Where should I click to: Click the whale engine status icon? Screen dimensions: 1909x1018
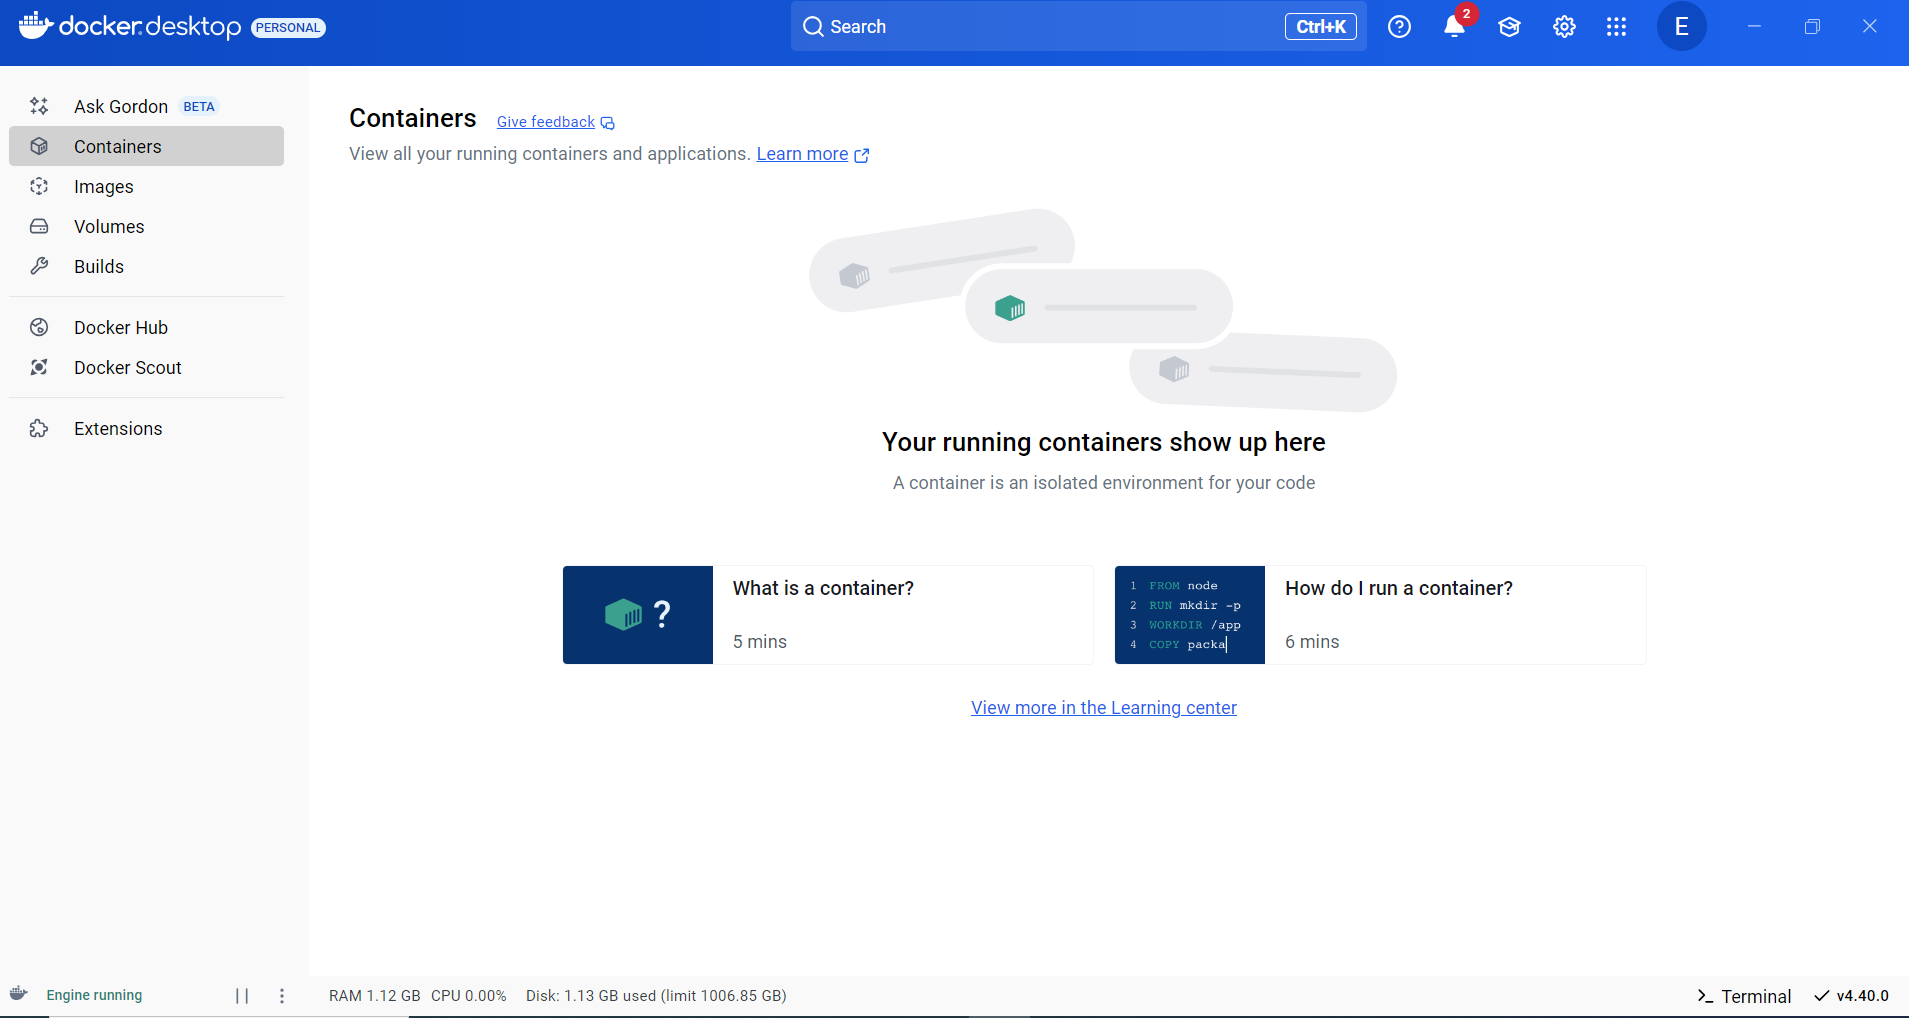(19, 994)
